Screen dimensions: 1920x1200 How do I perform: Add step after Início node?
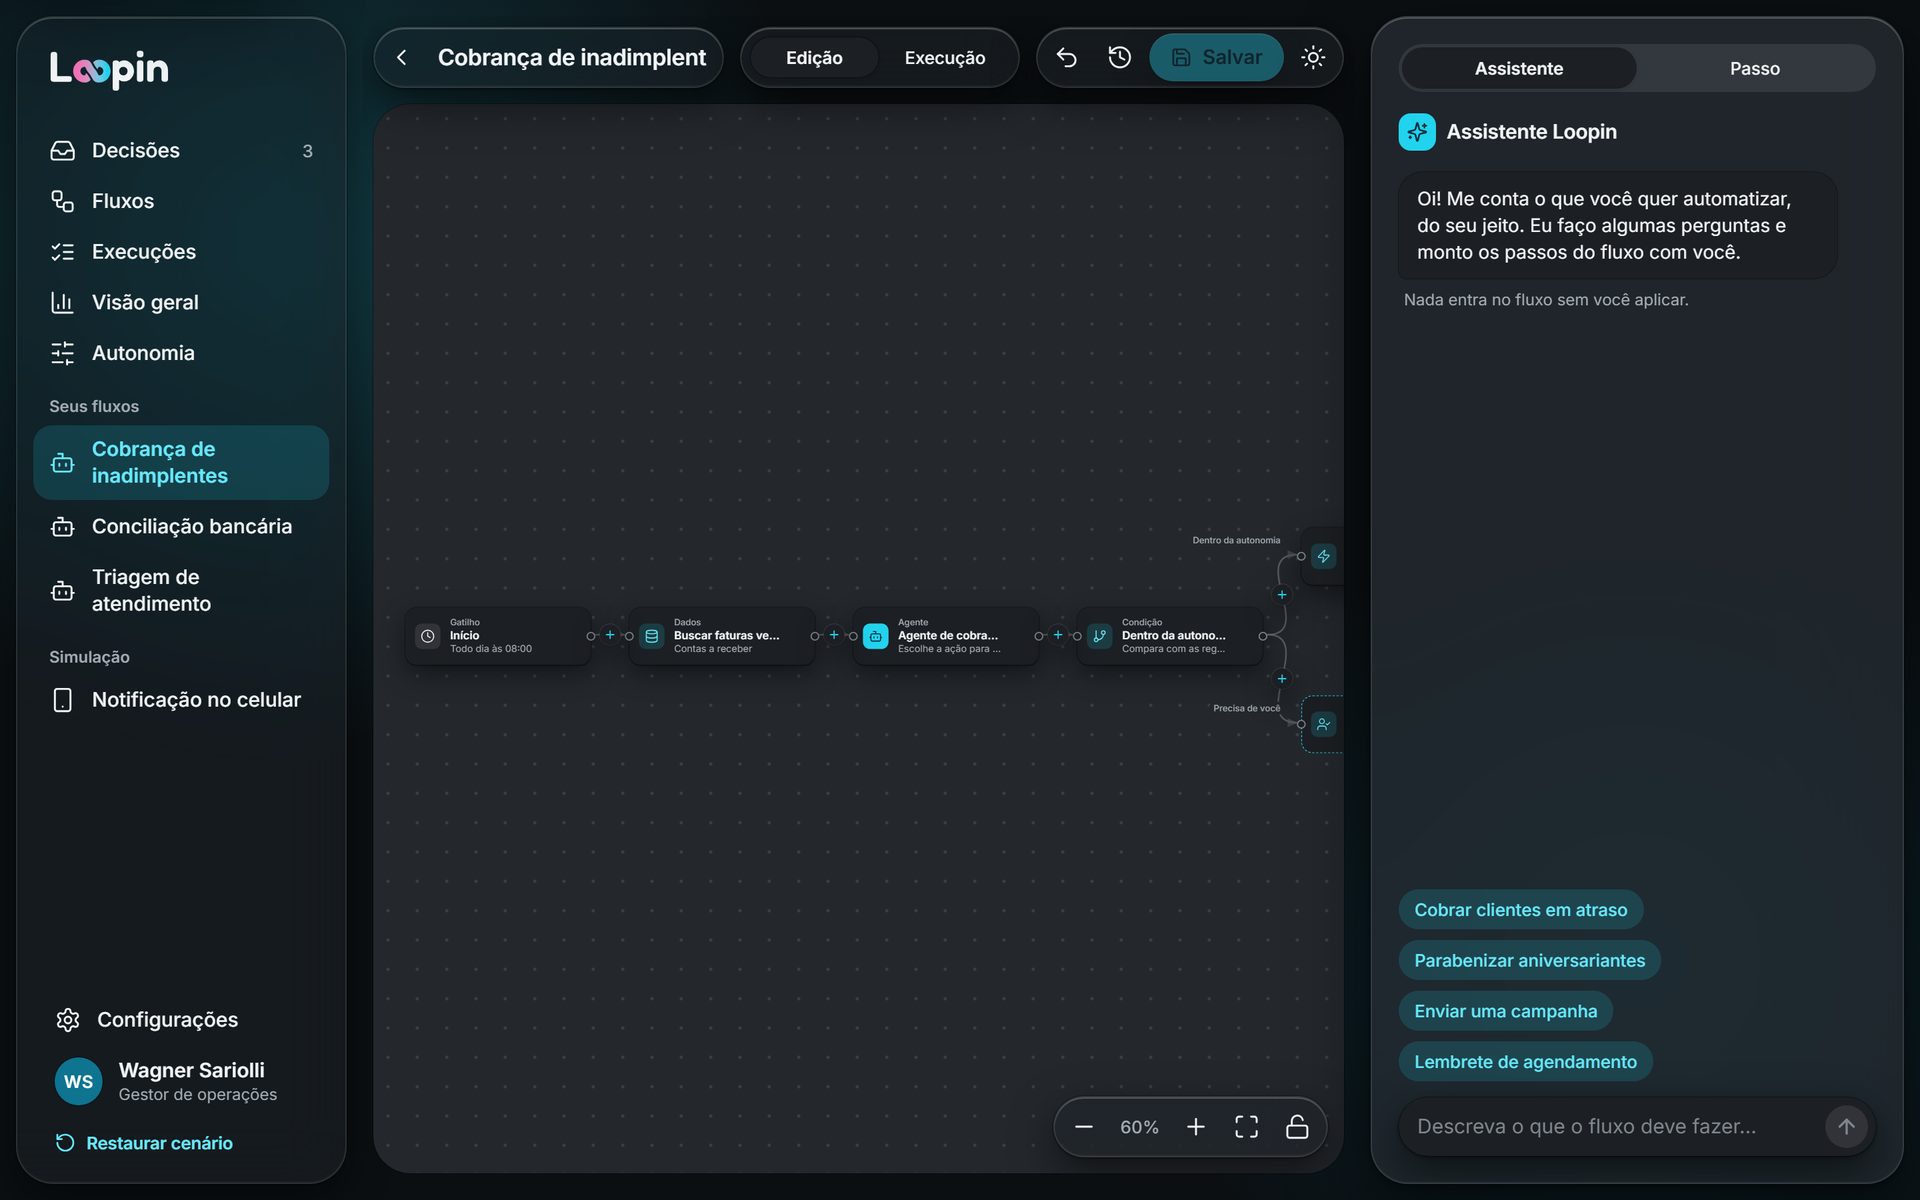click(610, 635)
